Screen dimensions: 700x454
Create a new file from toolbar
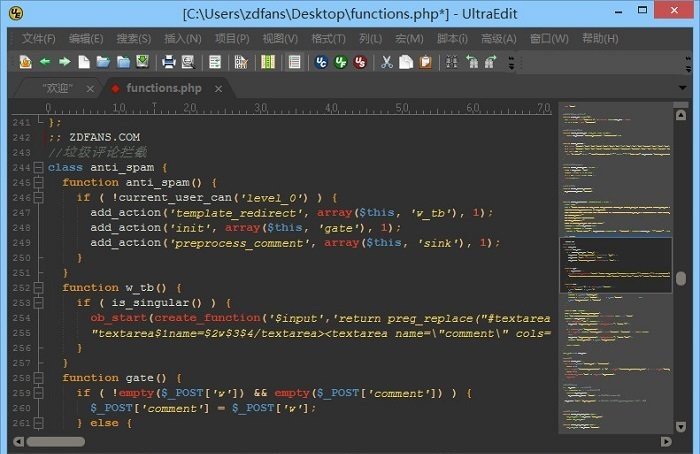tap(84, 62)
